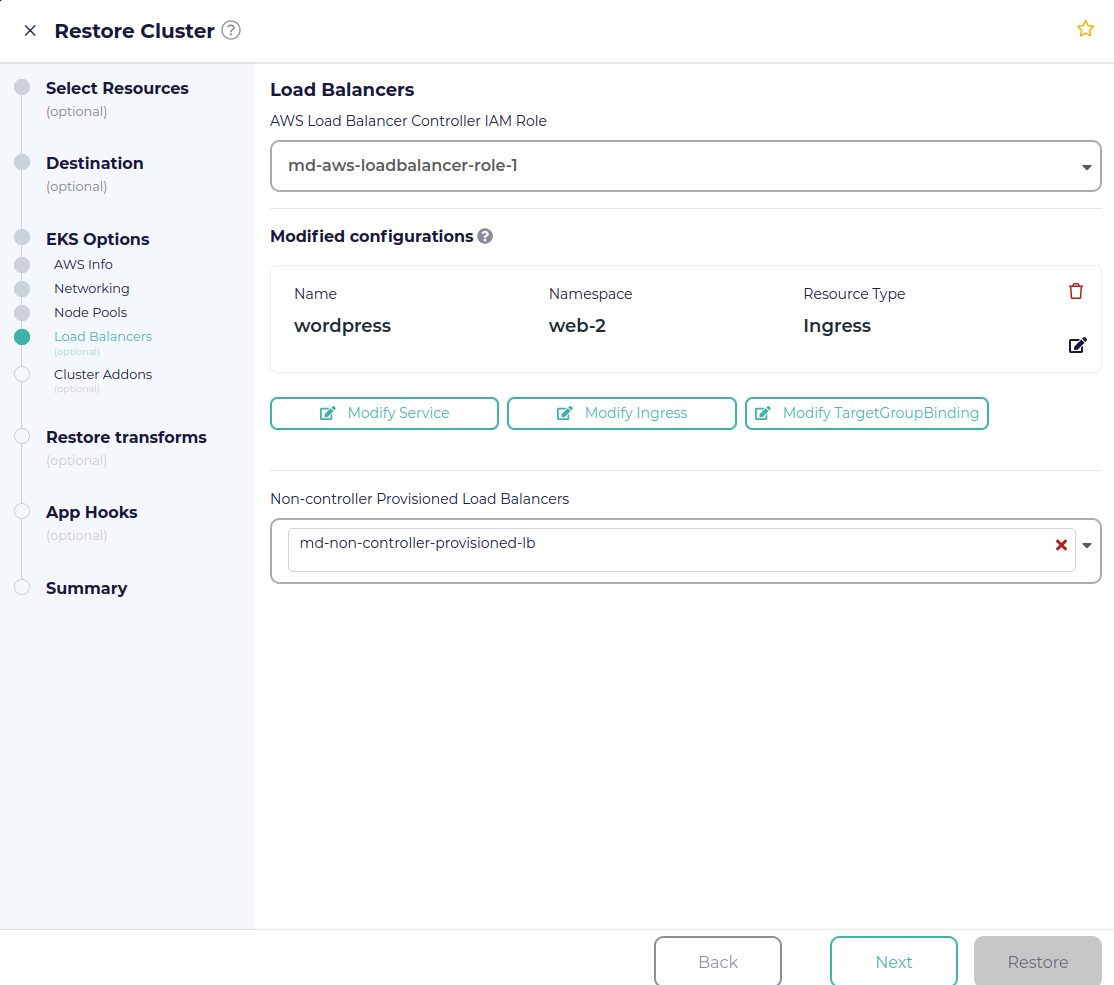Click the Next button
Screen dimensions: 1114x985
coord(893,961)
